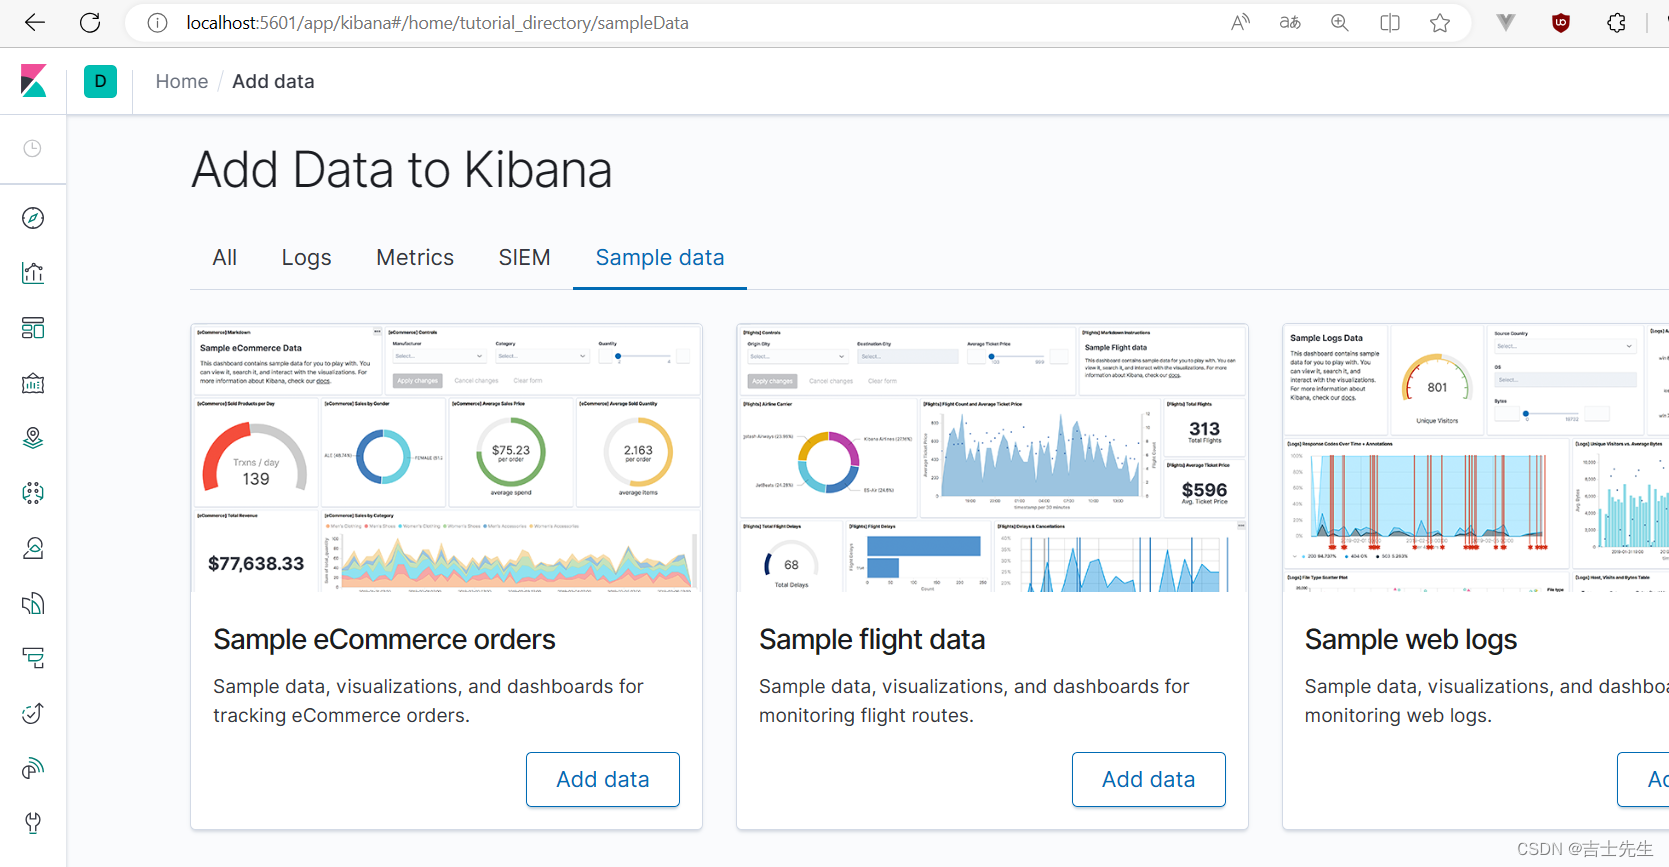This screenshot has height=867, width=1669.
Task: Open split screen icon
Action: [x=1390, y=22]
